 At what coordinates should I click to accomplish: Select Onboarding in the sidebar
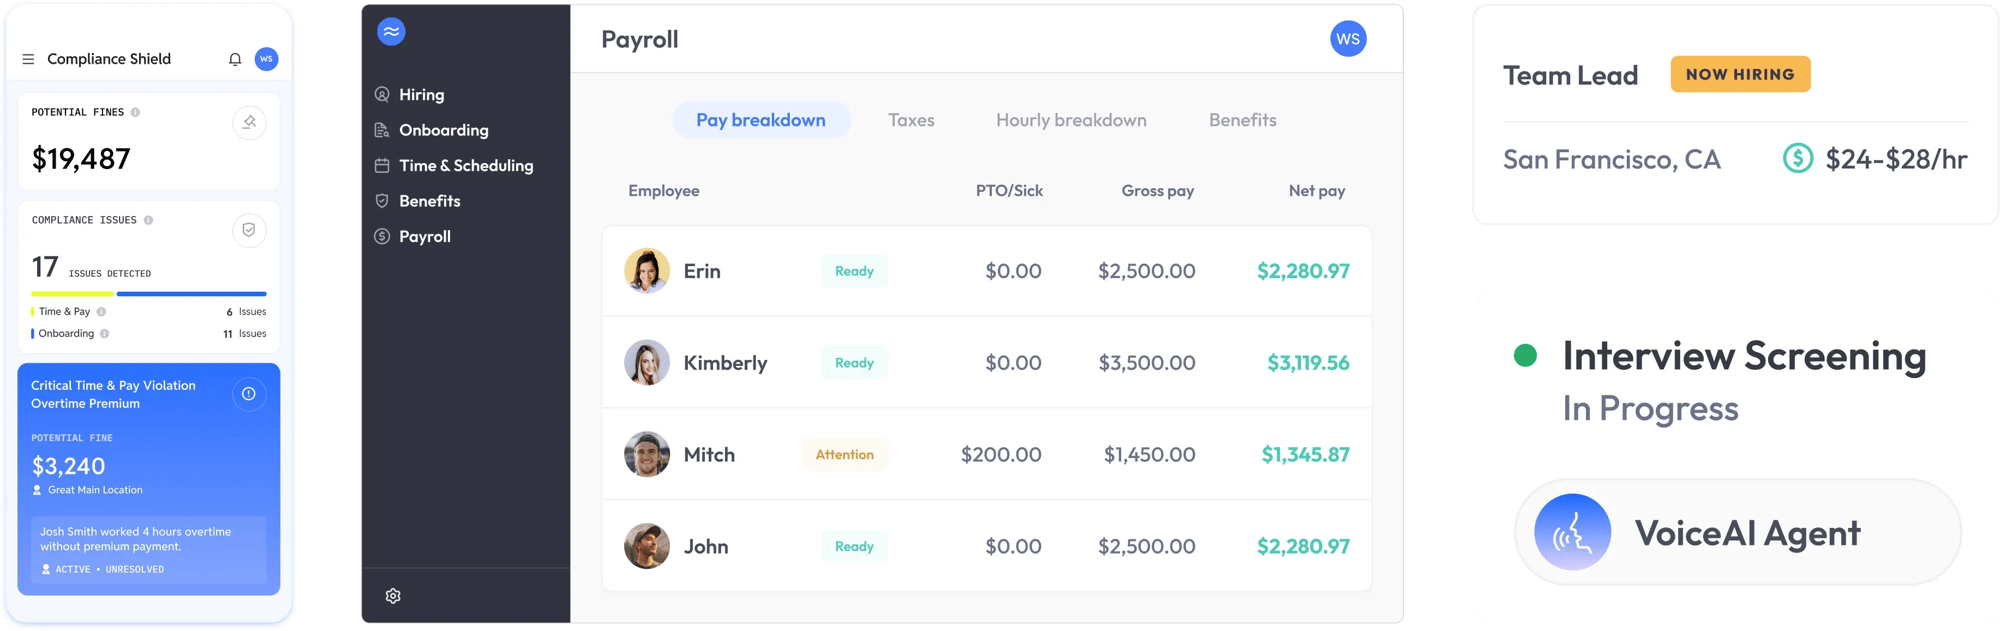point(443,130)
